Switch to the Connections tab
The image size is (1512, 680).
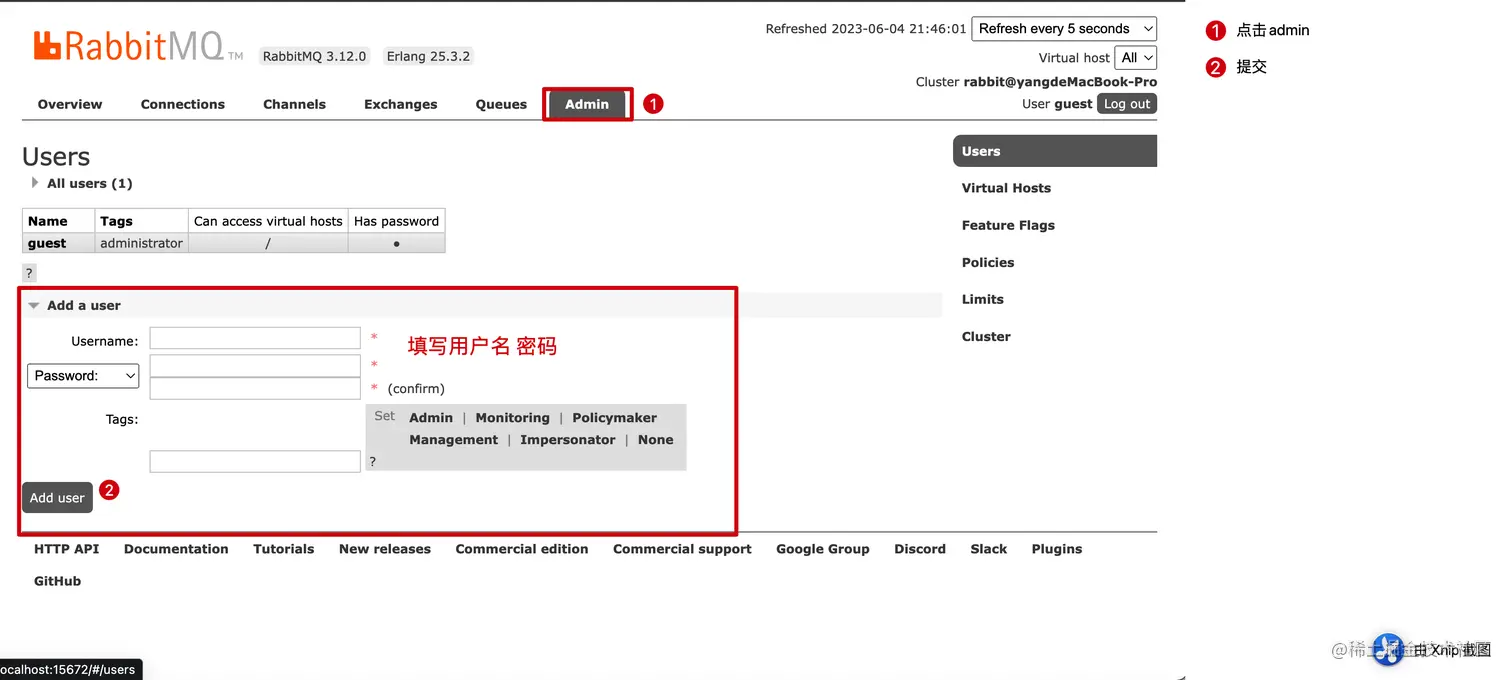click(183, 104)
